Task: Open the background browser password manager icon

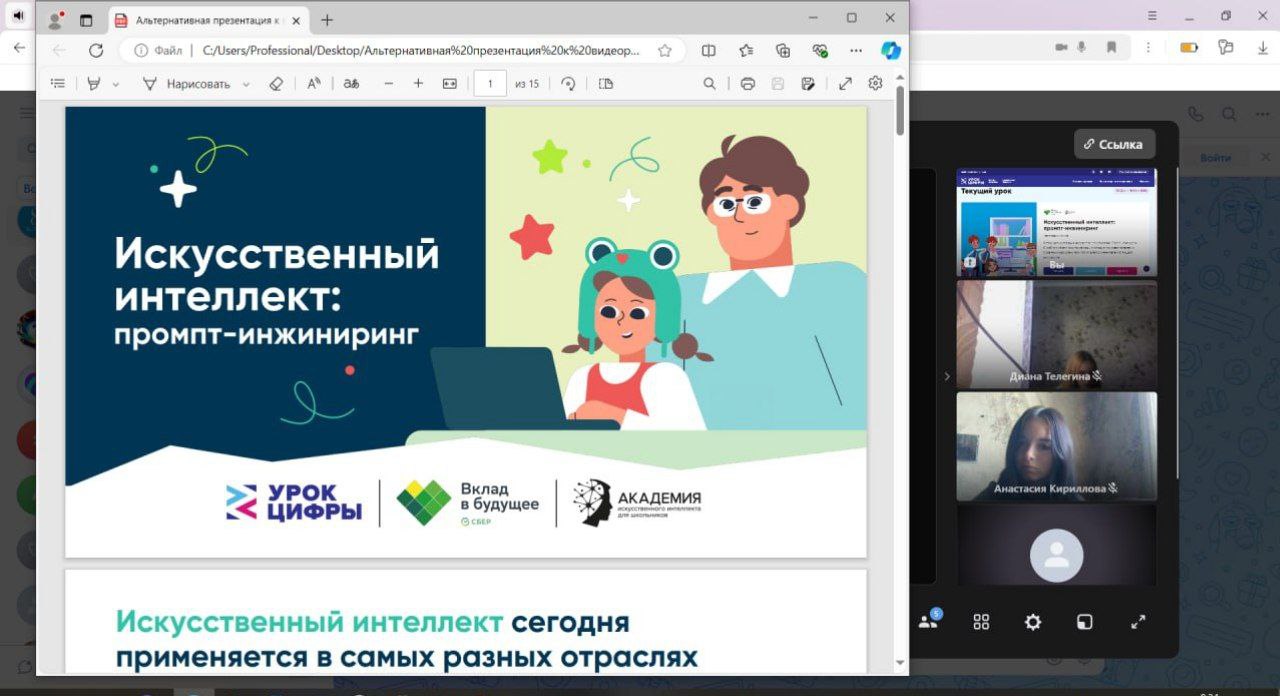Action: click(x=1225, y=47)
